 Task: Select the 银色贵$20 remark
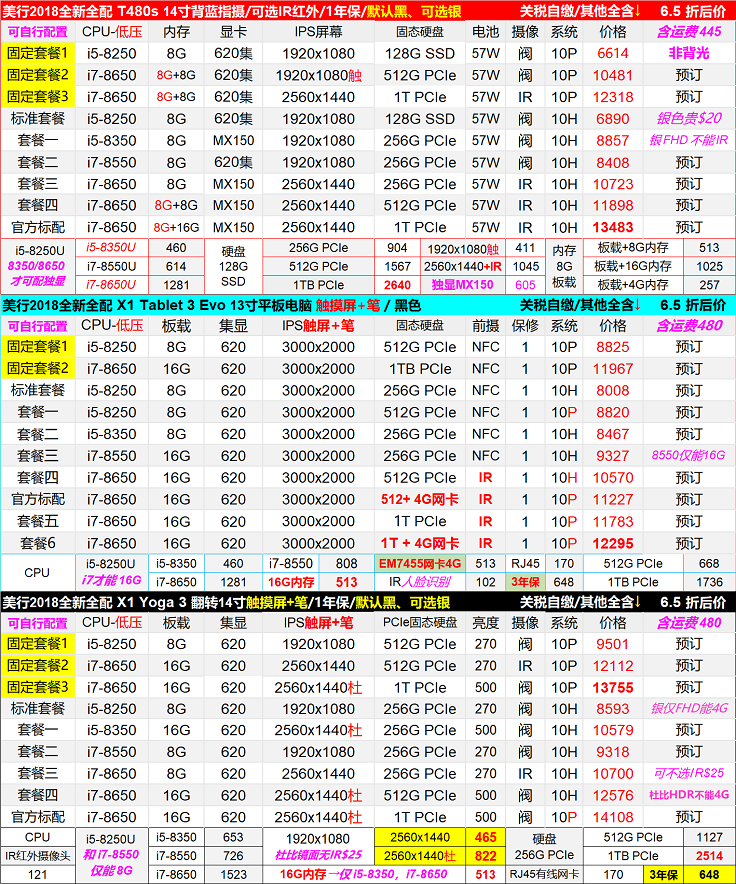coord(688,118)
